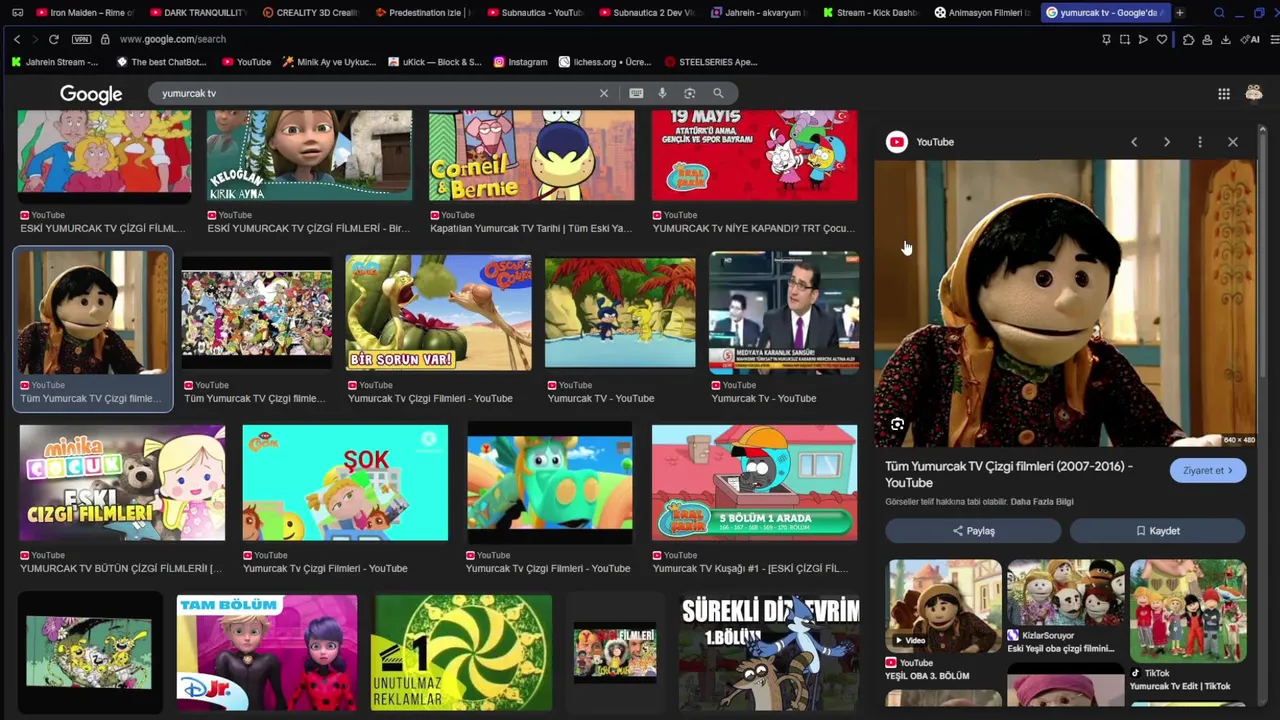Open the Instagram bookmark
The width and height of the screenshot is (1280, 720).
coord(520,62)
